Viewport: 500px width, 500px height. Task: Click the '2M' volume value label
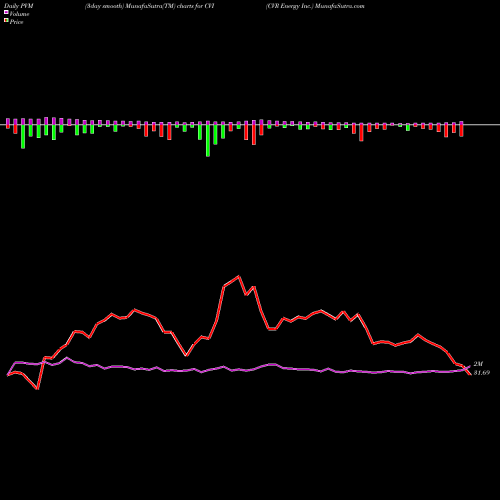[x=478, y=364]
